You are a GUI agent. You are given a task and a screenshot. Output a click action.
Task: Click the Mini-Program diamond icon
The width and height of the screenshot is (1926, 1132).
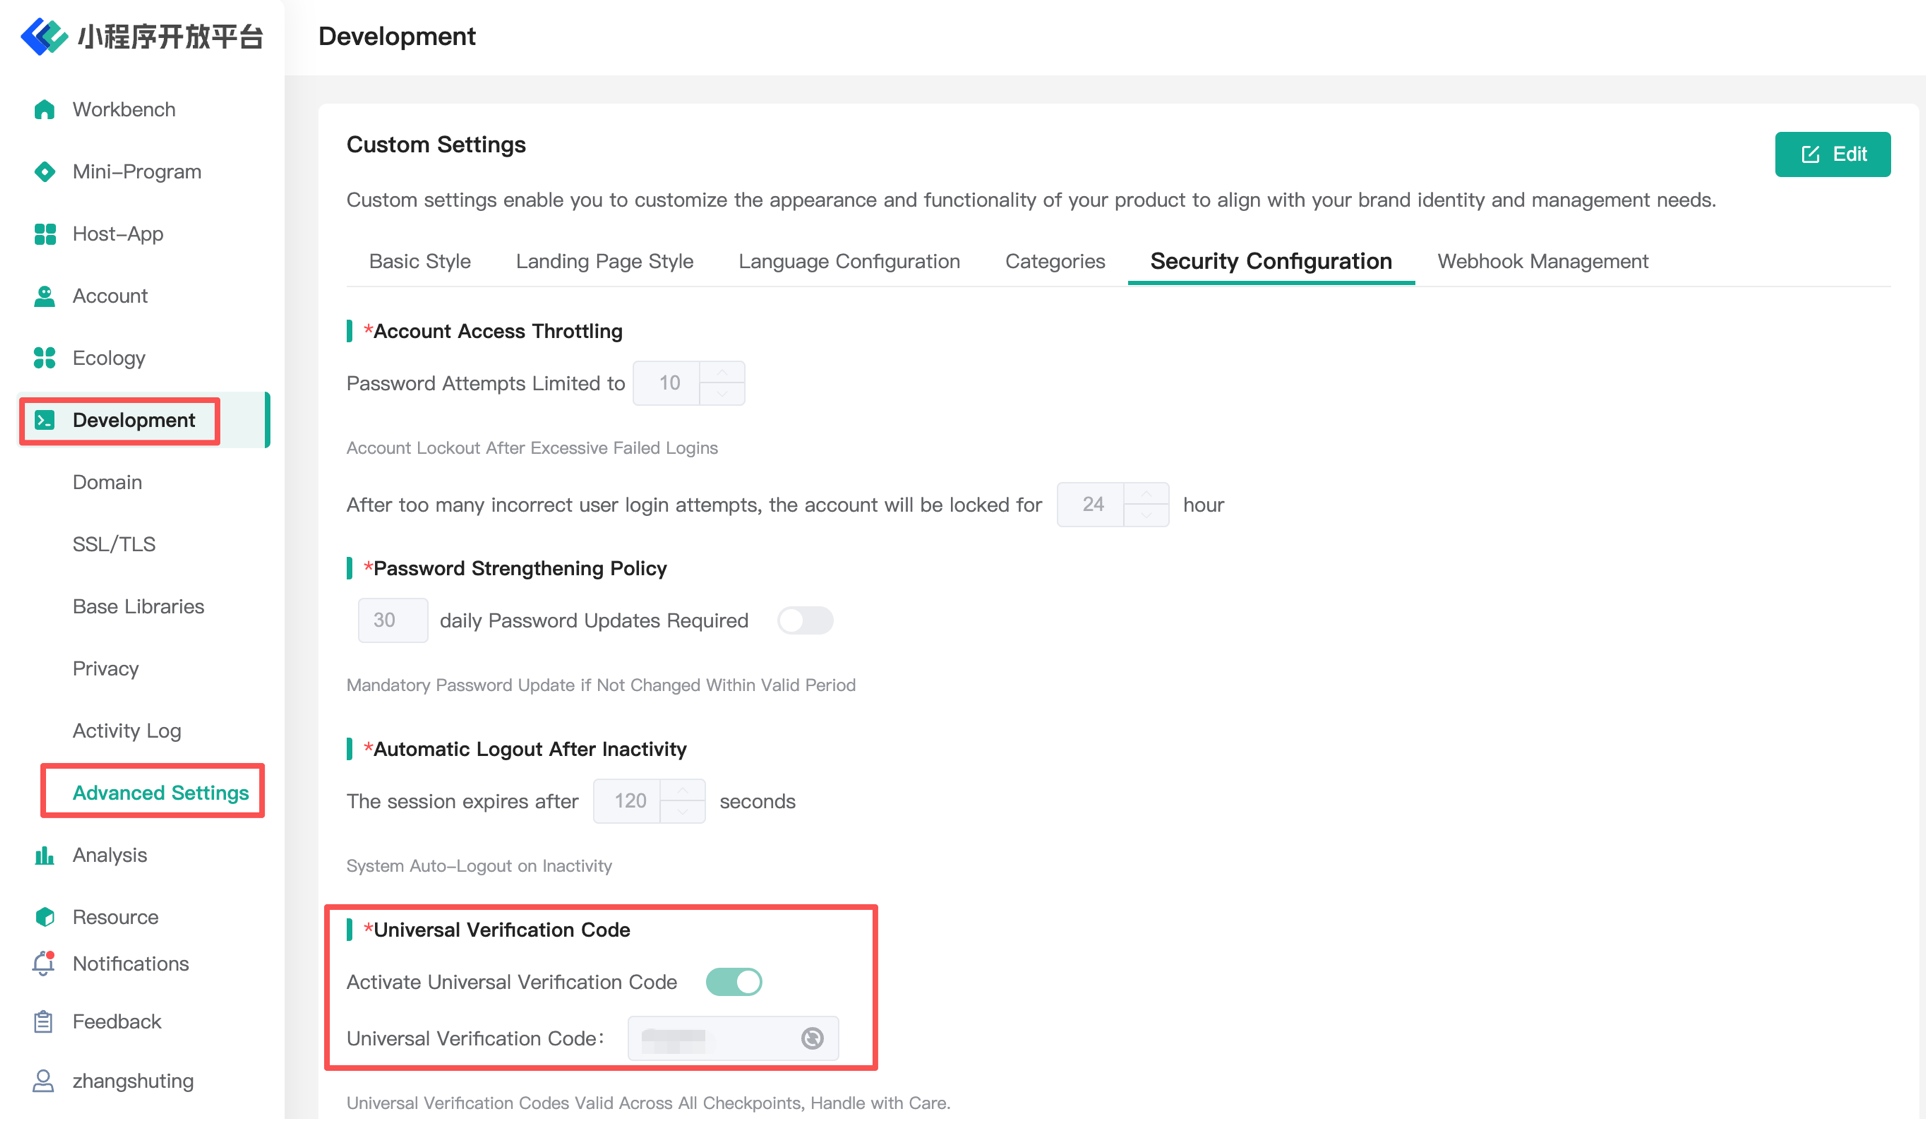(44, 172)
